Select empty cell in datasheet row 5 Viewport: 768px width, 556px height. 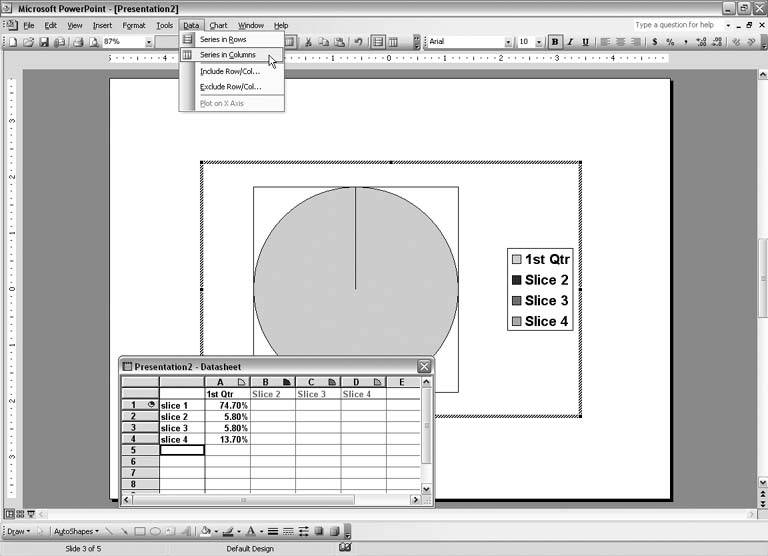click(x=181, y=450)
